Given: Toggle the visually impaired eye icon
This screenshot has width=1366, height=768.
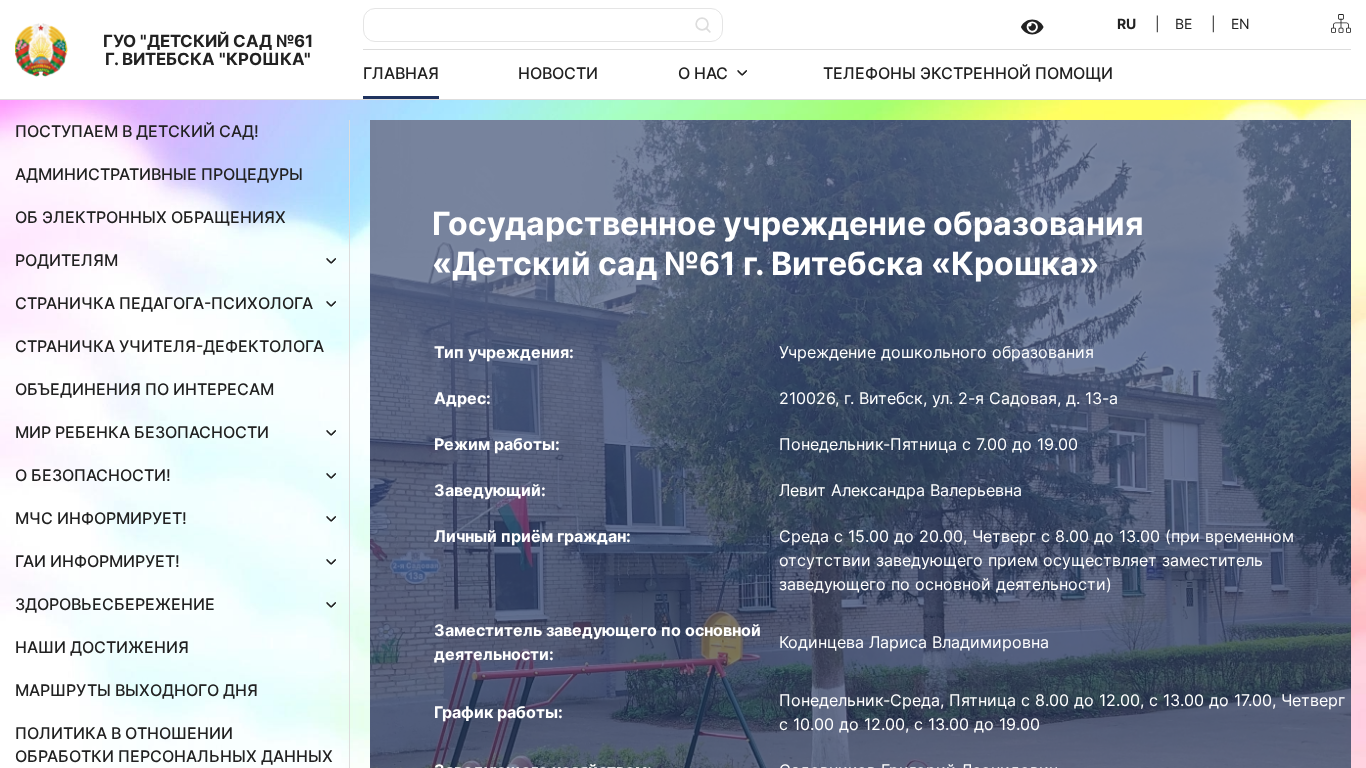Looking at the screenshot, I should click(1032, 27).
